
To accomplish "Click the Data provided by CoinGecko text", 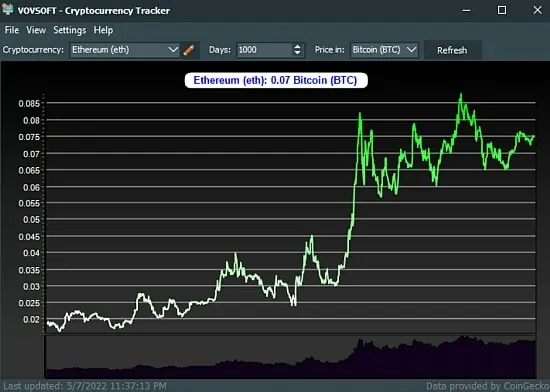I will point(488,386).
